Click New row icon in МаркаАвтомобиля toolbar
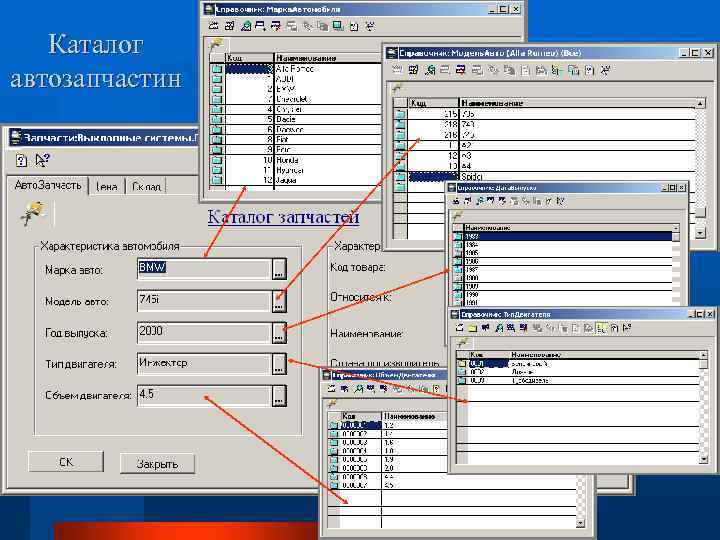 coord(214,26)
